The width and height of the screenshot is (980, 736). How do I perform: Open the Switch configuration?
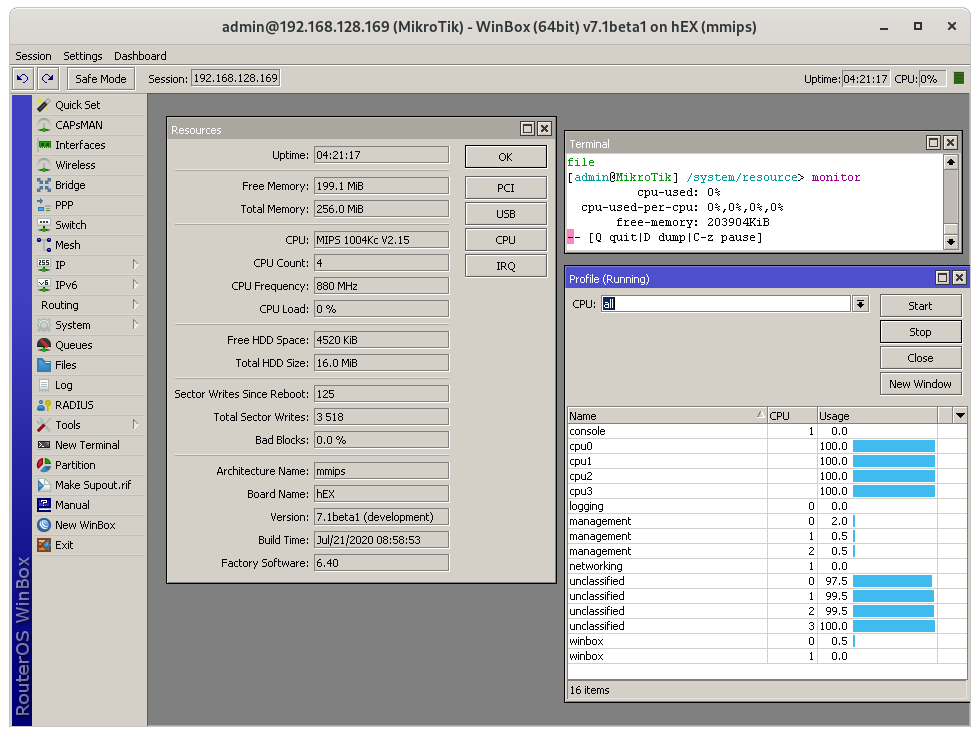coord(90,225)
